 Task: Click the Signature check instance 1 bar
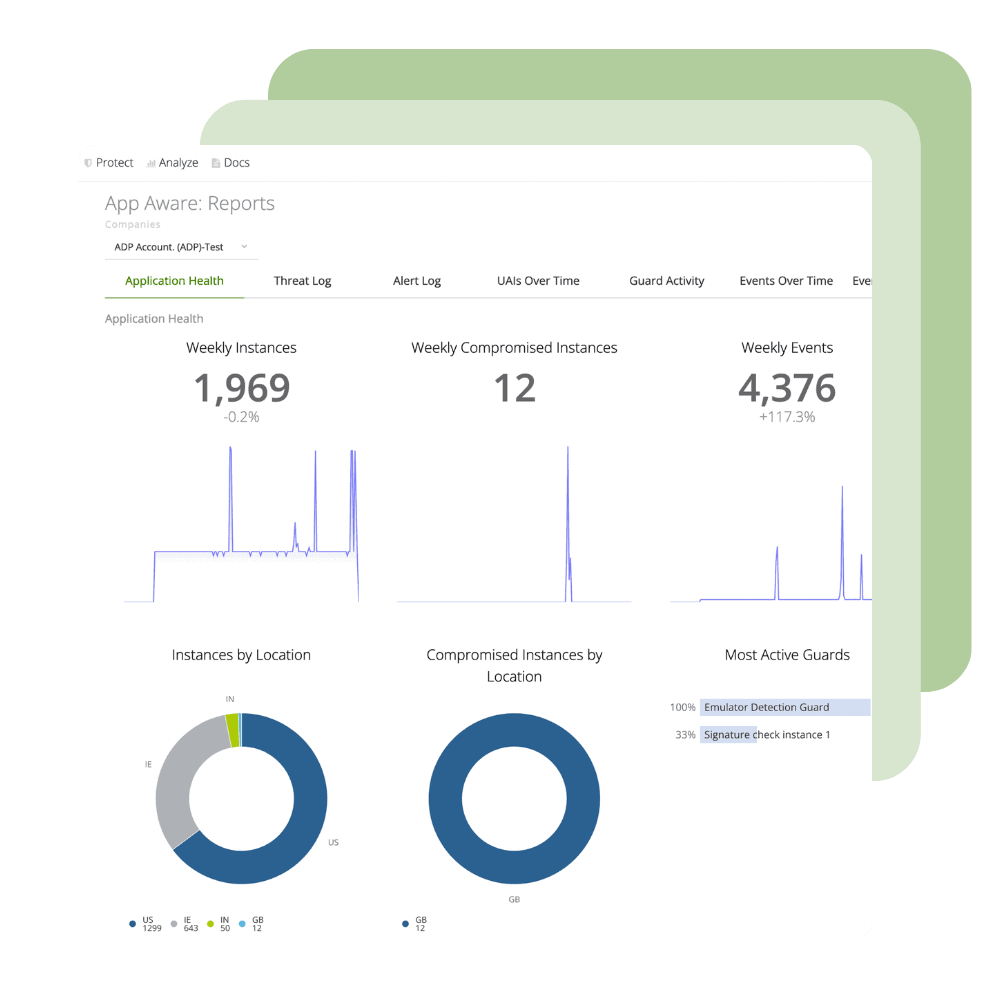tap(728, 735)
